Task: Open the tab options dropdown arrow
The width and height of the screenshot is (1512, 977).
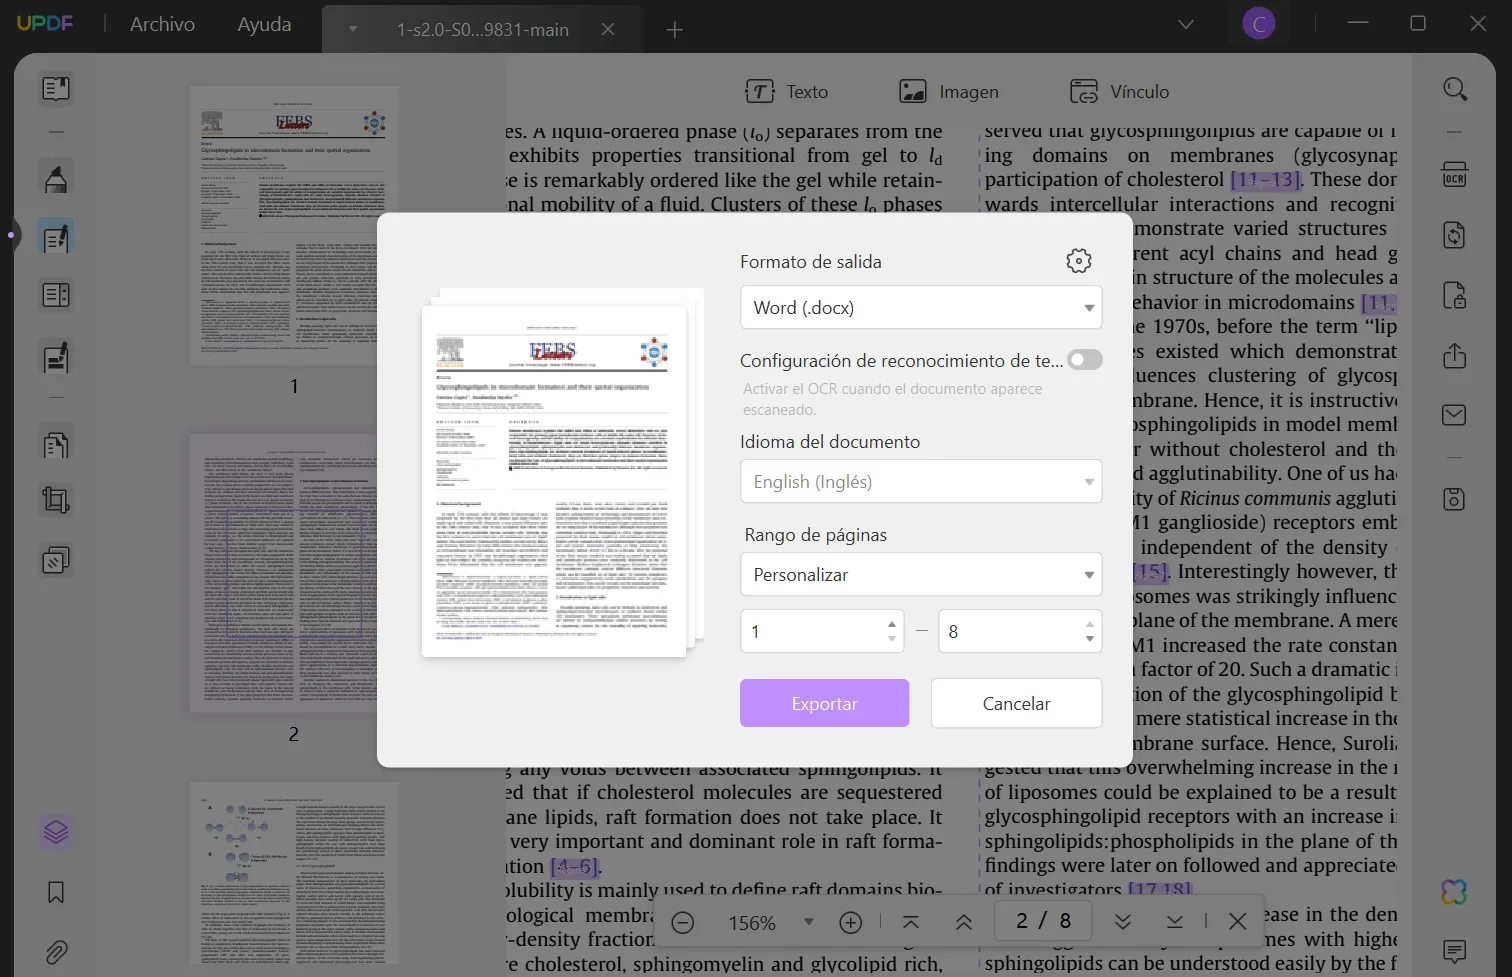Action: pyautogui.click(x=353, y=29)
